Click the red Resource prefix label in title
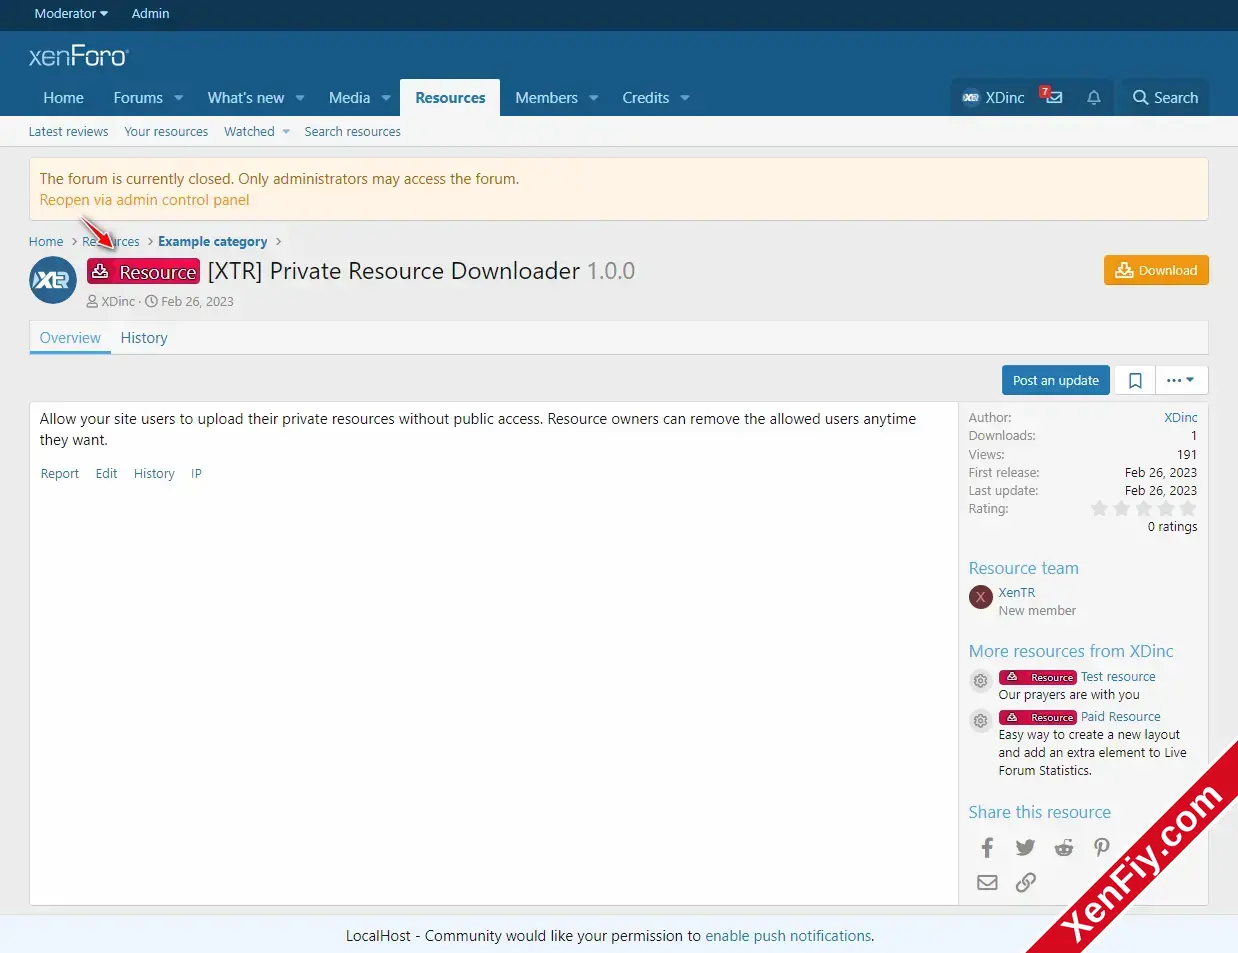The image size is (1238, 953). [x=144, y=272]
